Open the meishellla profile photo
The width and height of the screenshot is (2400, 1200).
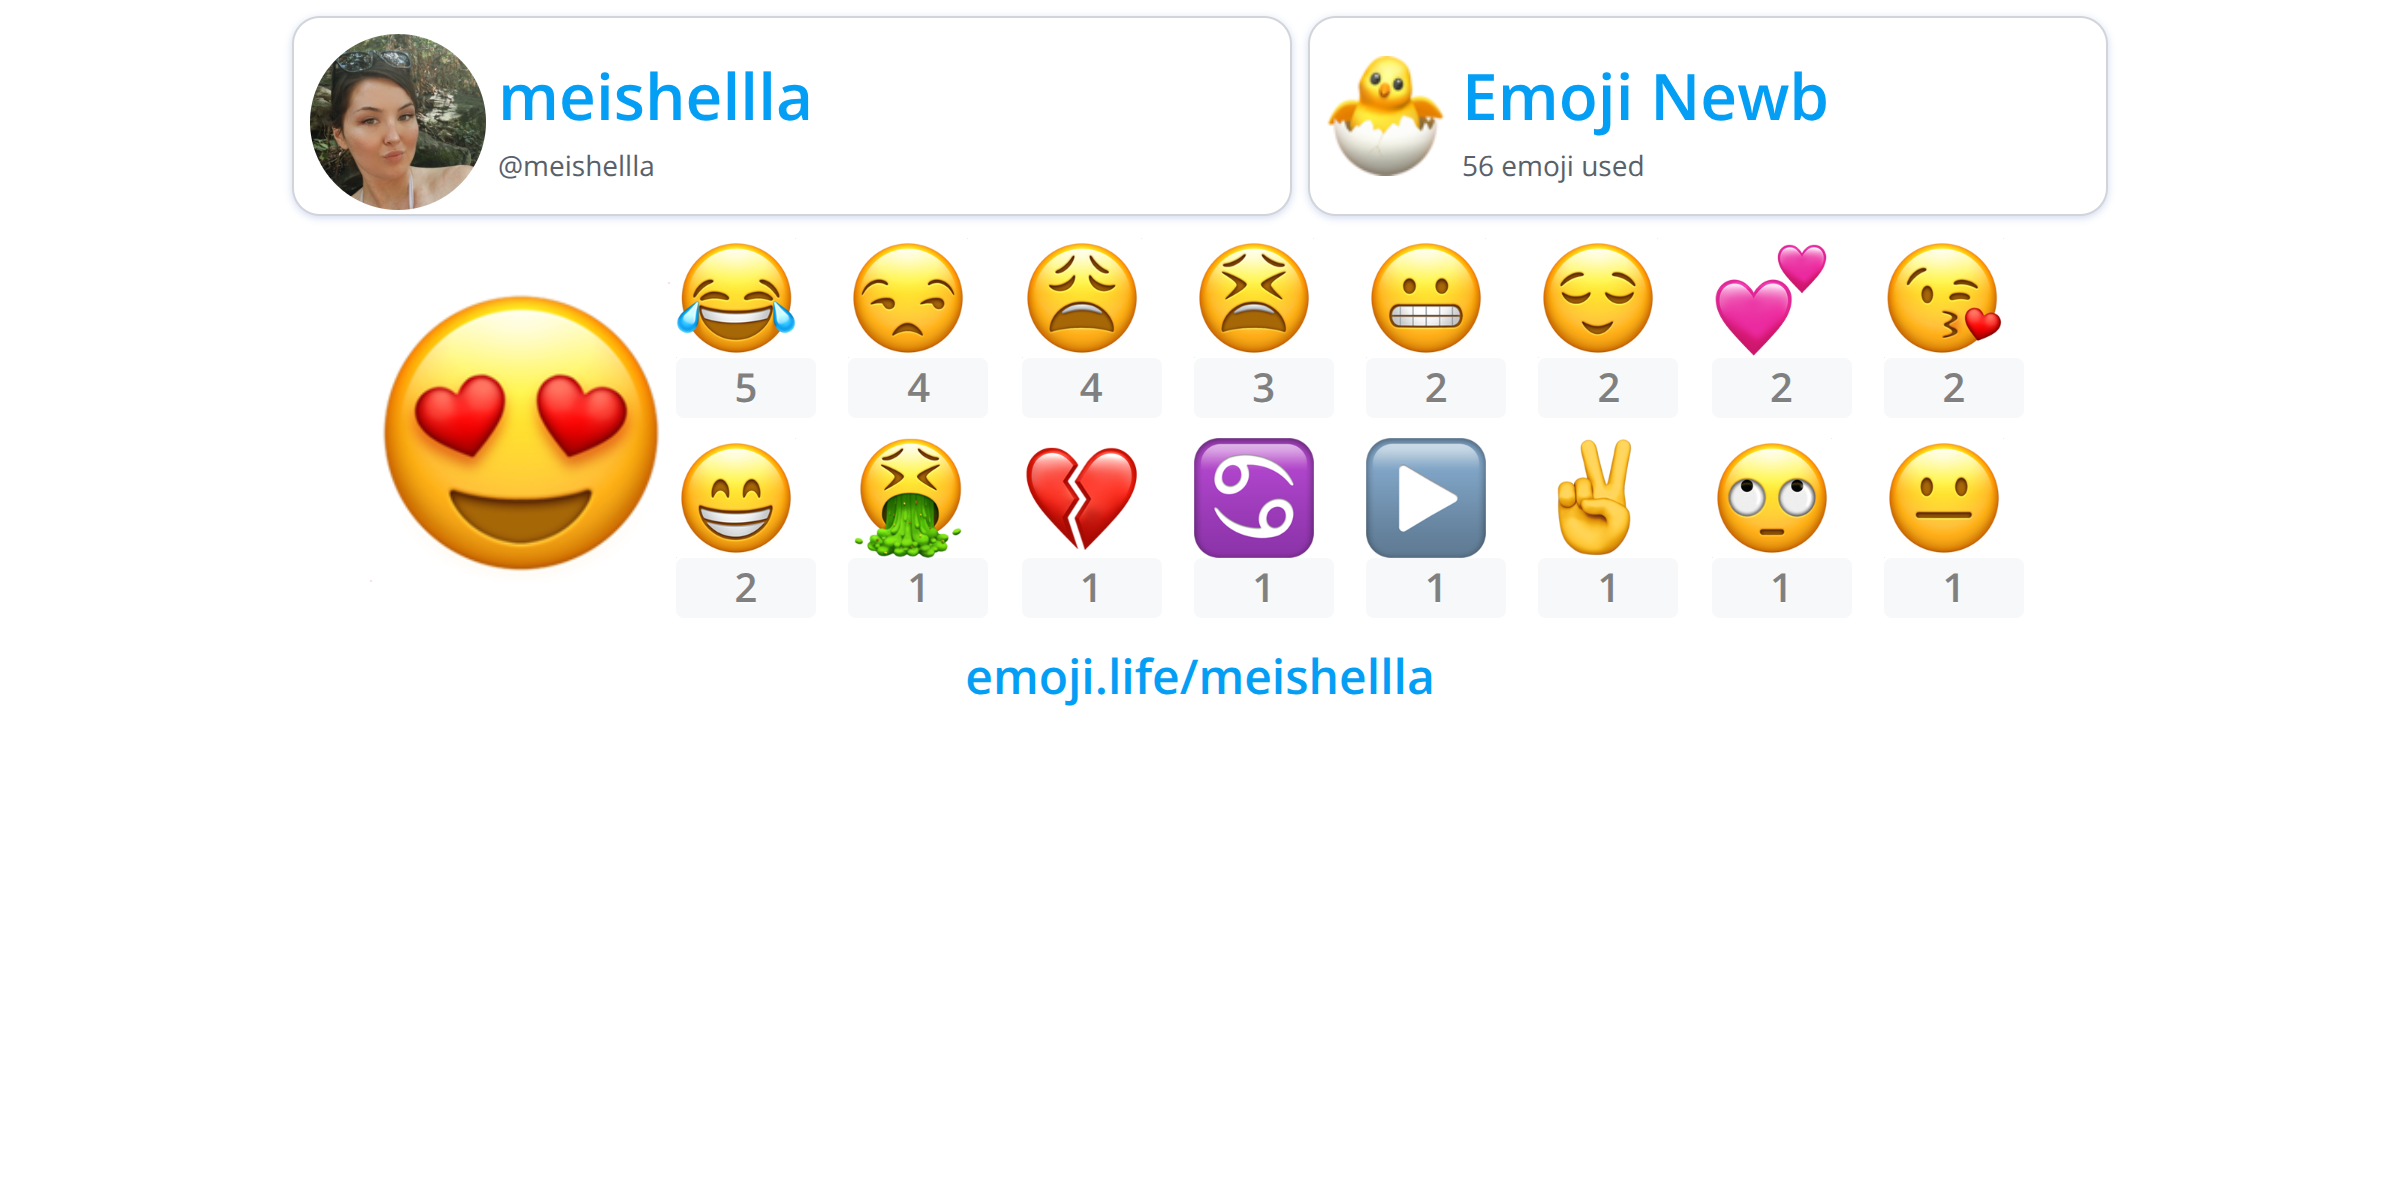398,121
